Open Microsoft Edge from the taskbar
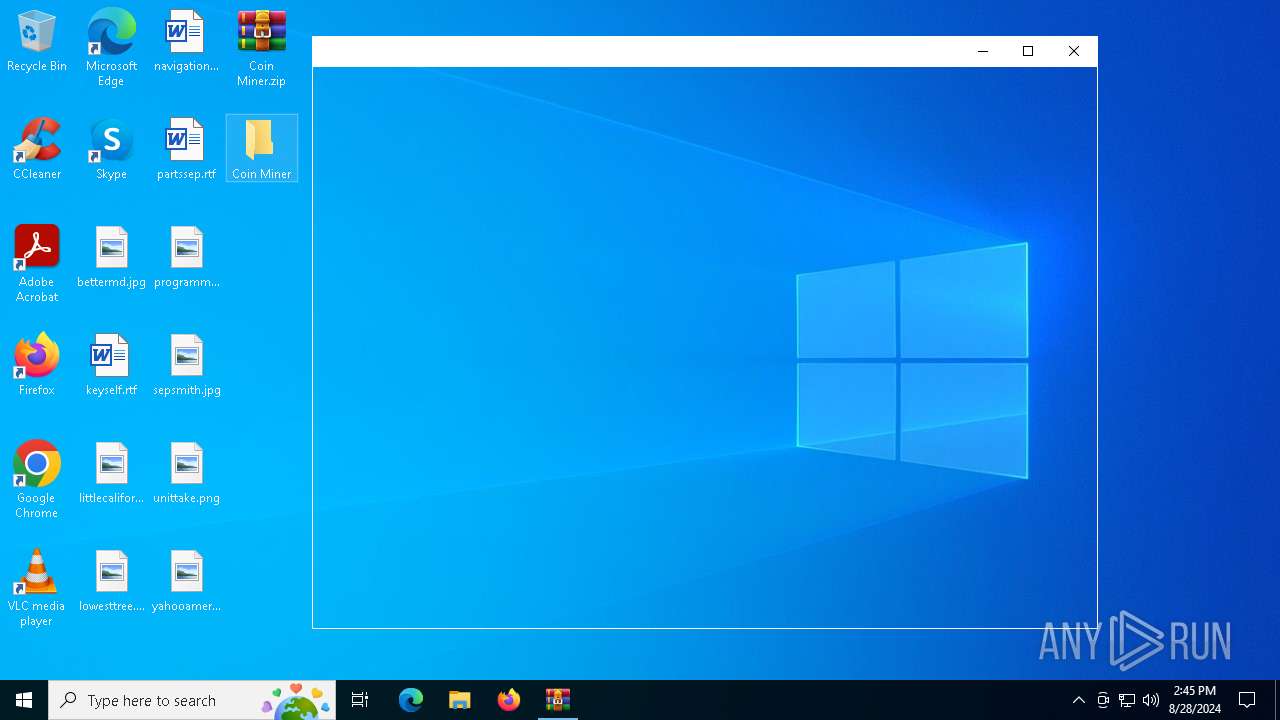The width and height of the screenshot is (1280, 720). point(411,700)
